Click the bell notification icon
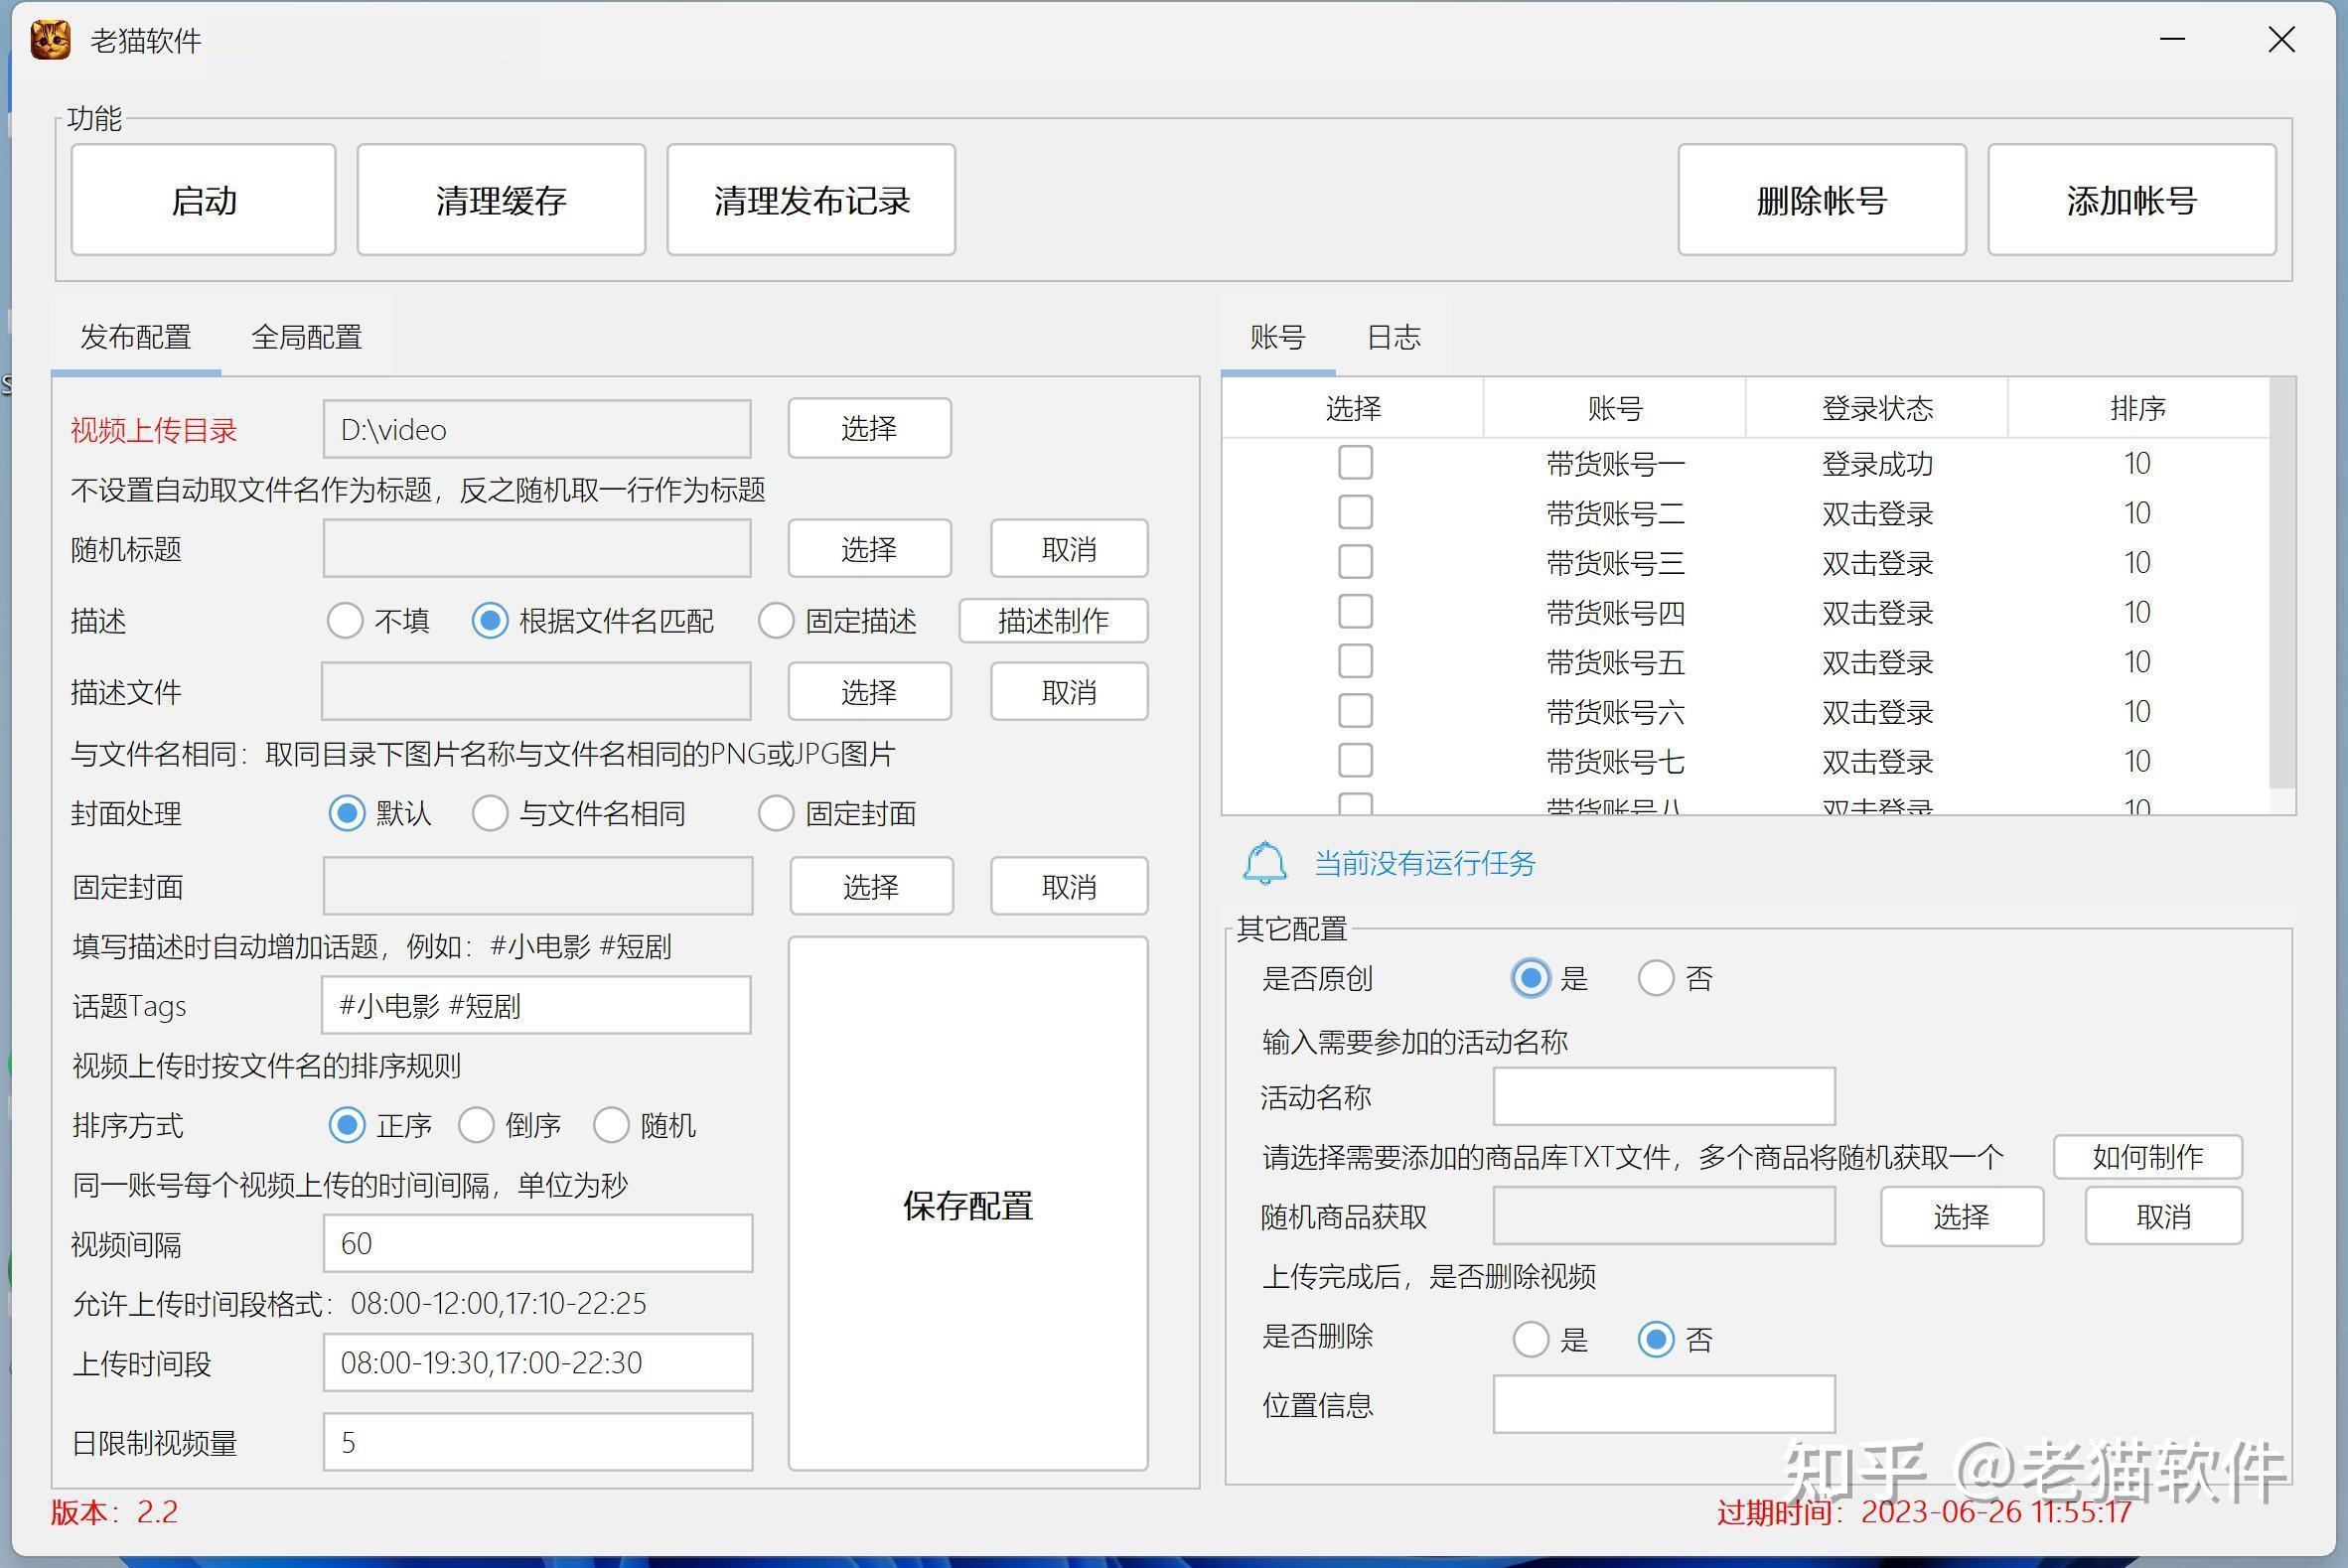 (x=1264, y=863)
